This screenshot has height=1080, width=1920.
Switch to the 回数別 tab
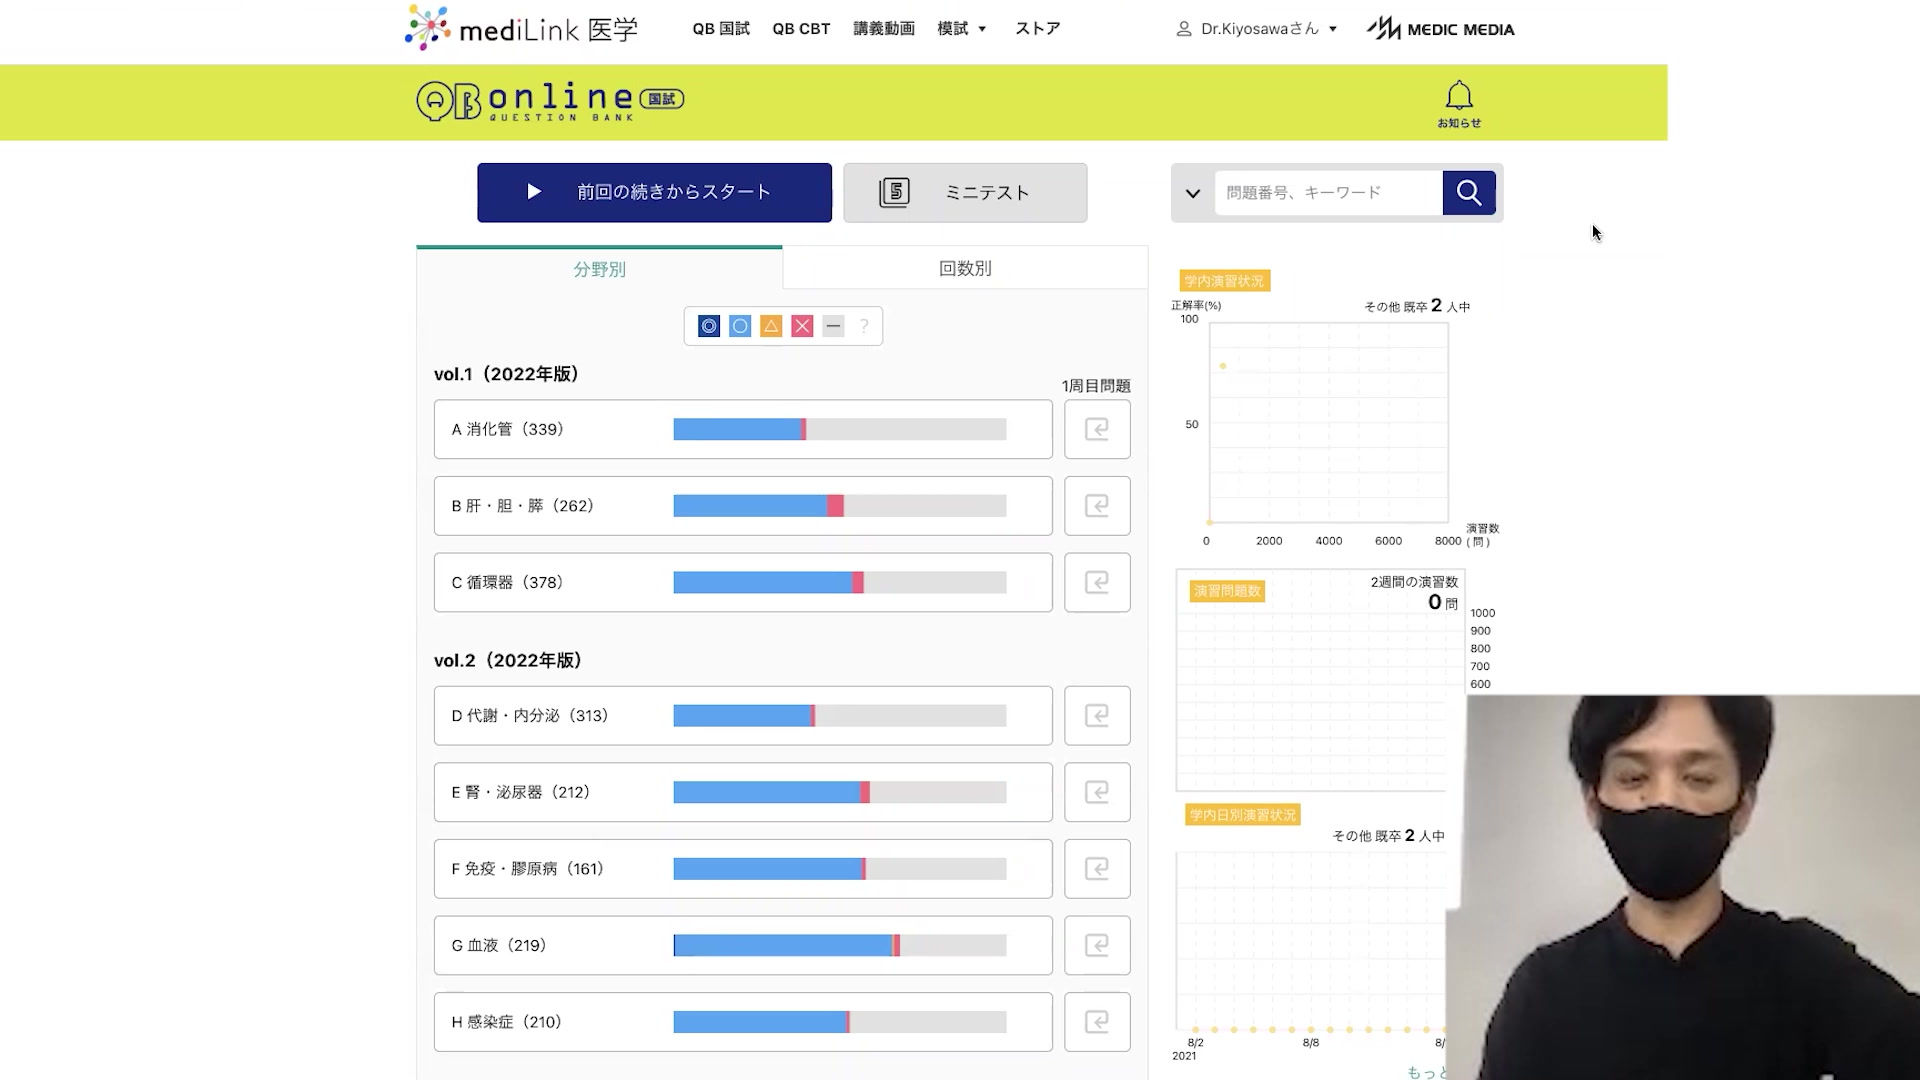[964, 268]
